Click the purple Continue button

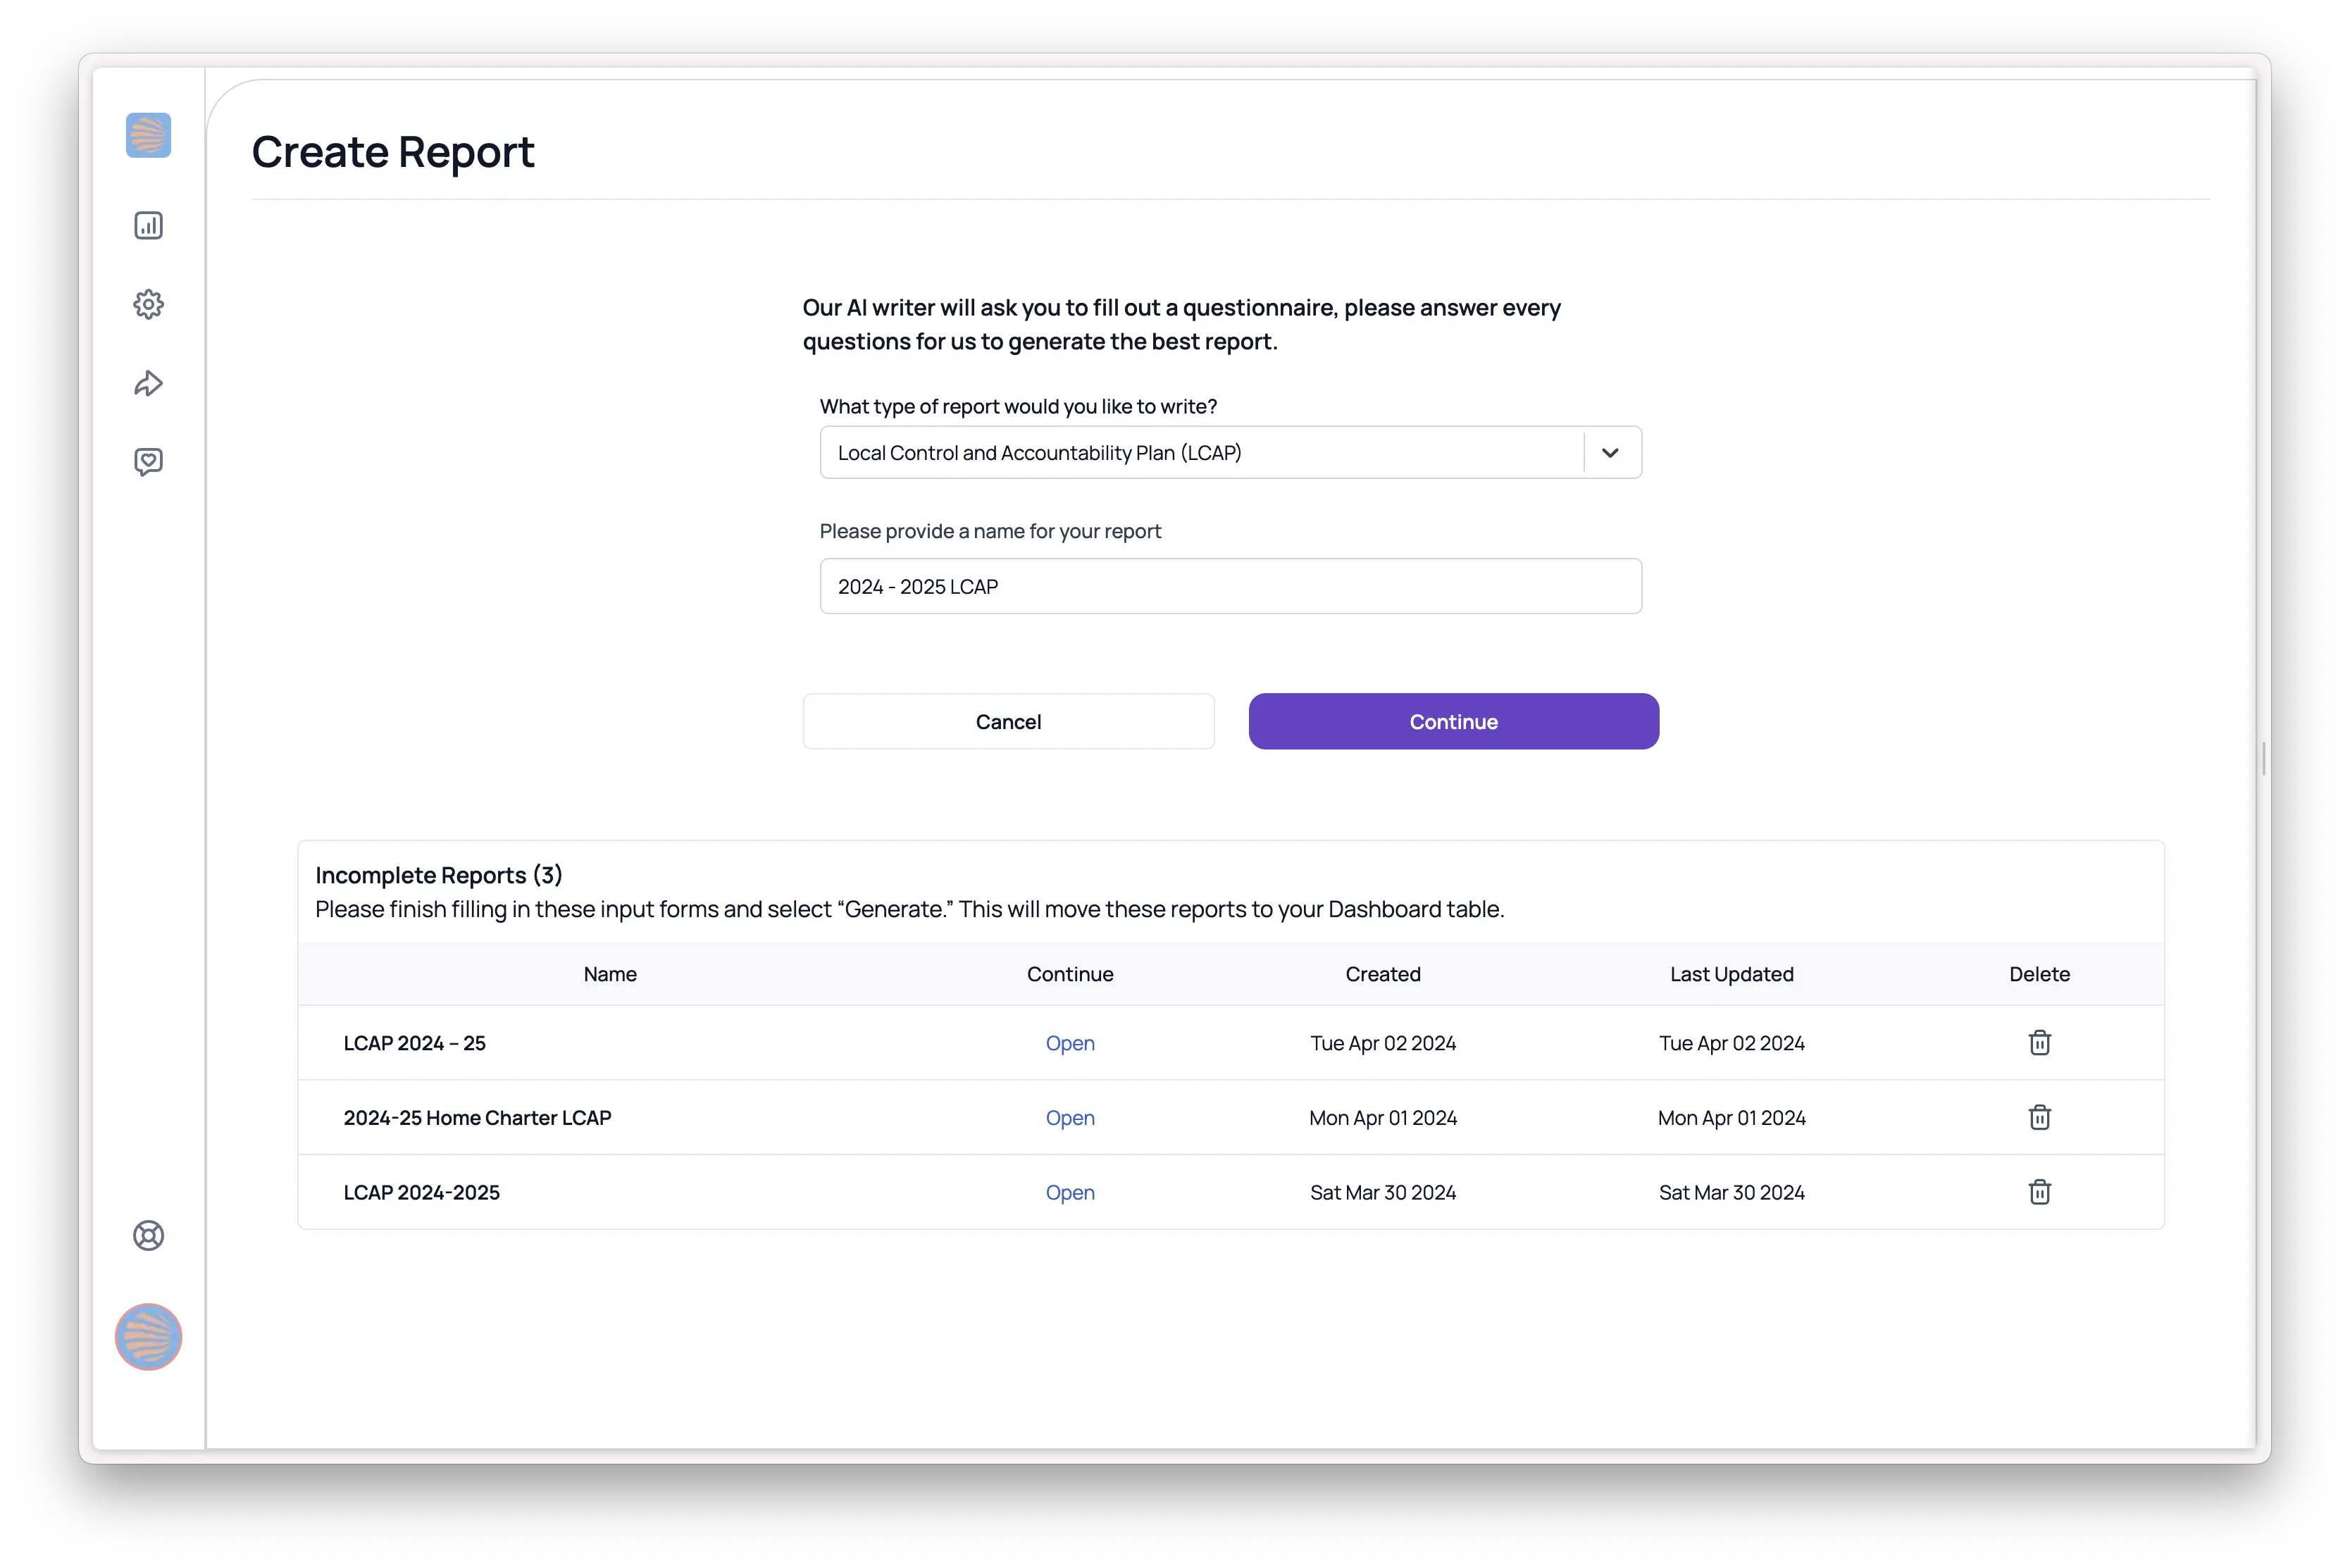pos(1453,721)
